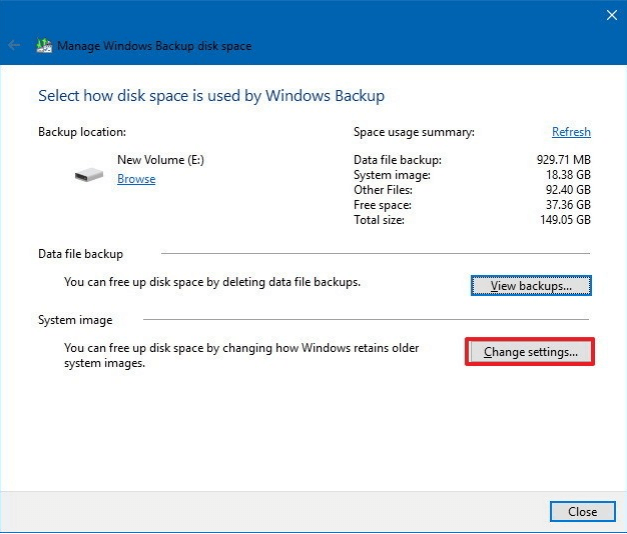Click the Other Files size value 92.40 GB

pos(567,189)
